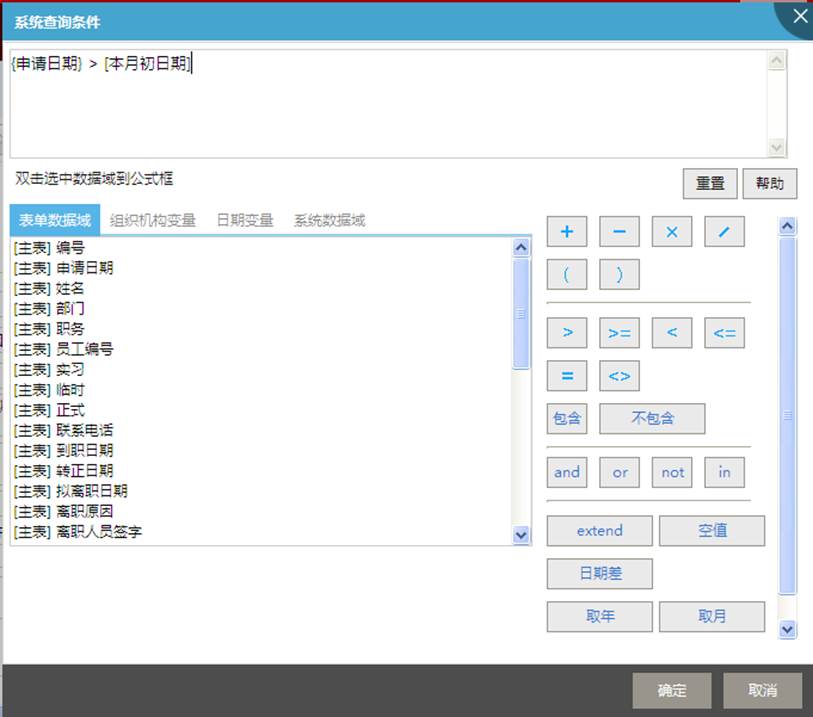
Task: Insert a left parenthesis
Action: click(x=567, y=275)
